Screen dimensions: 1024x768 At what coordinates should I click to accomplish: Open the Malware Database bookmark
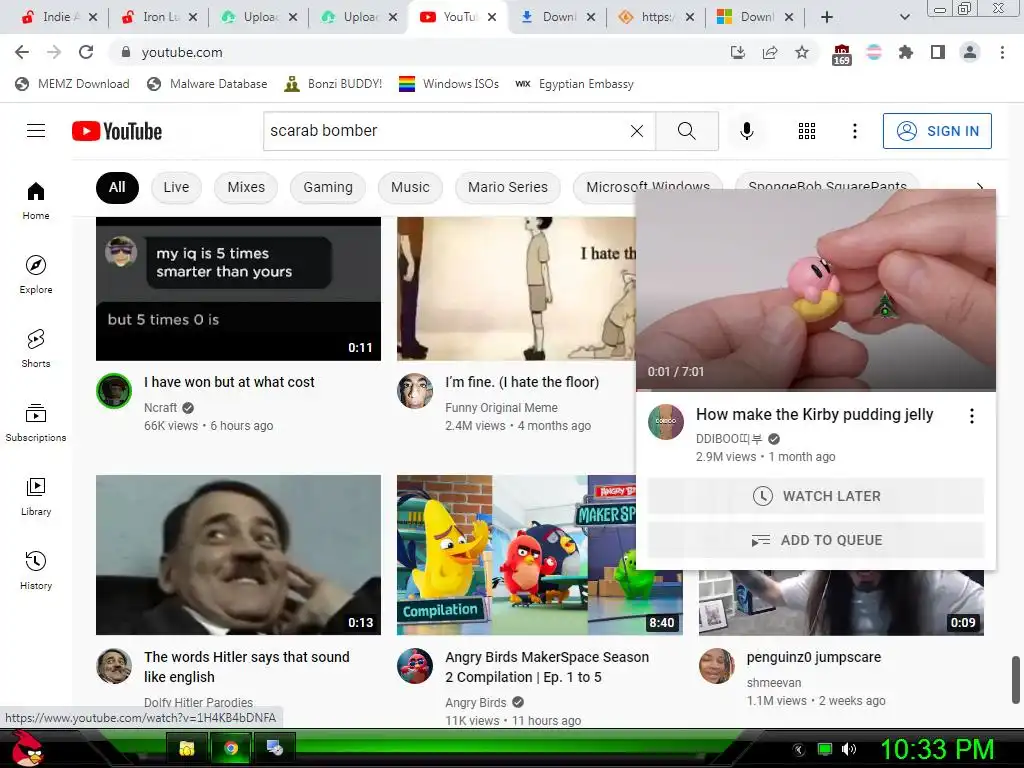208,84
